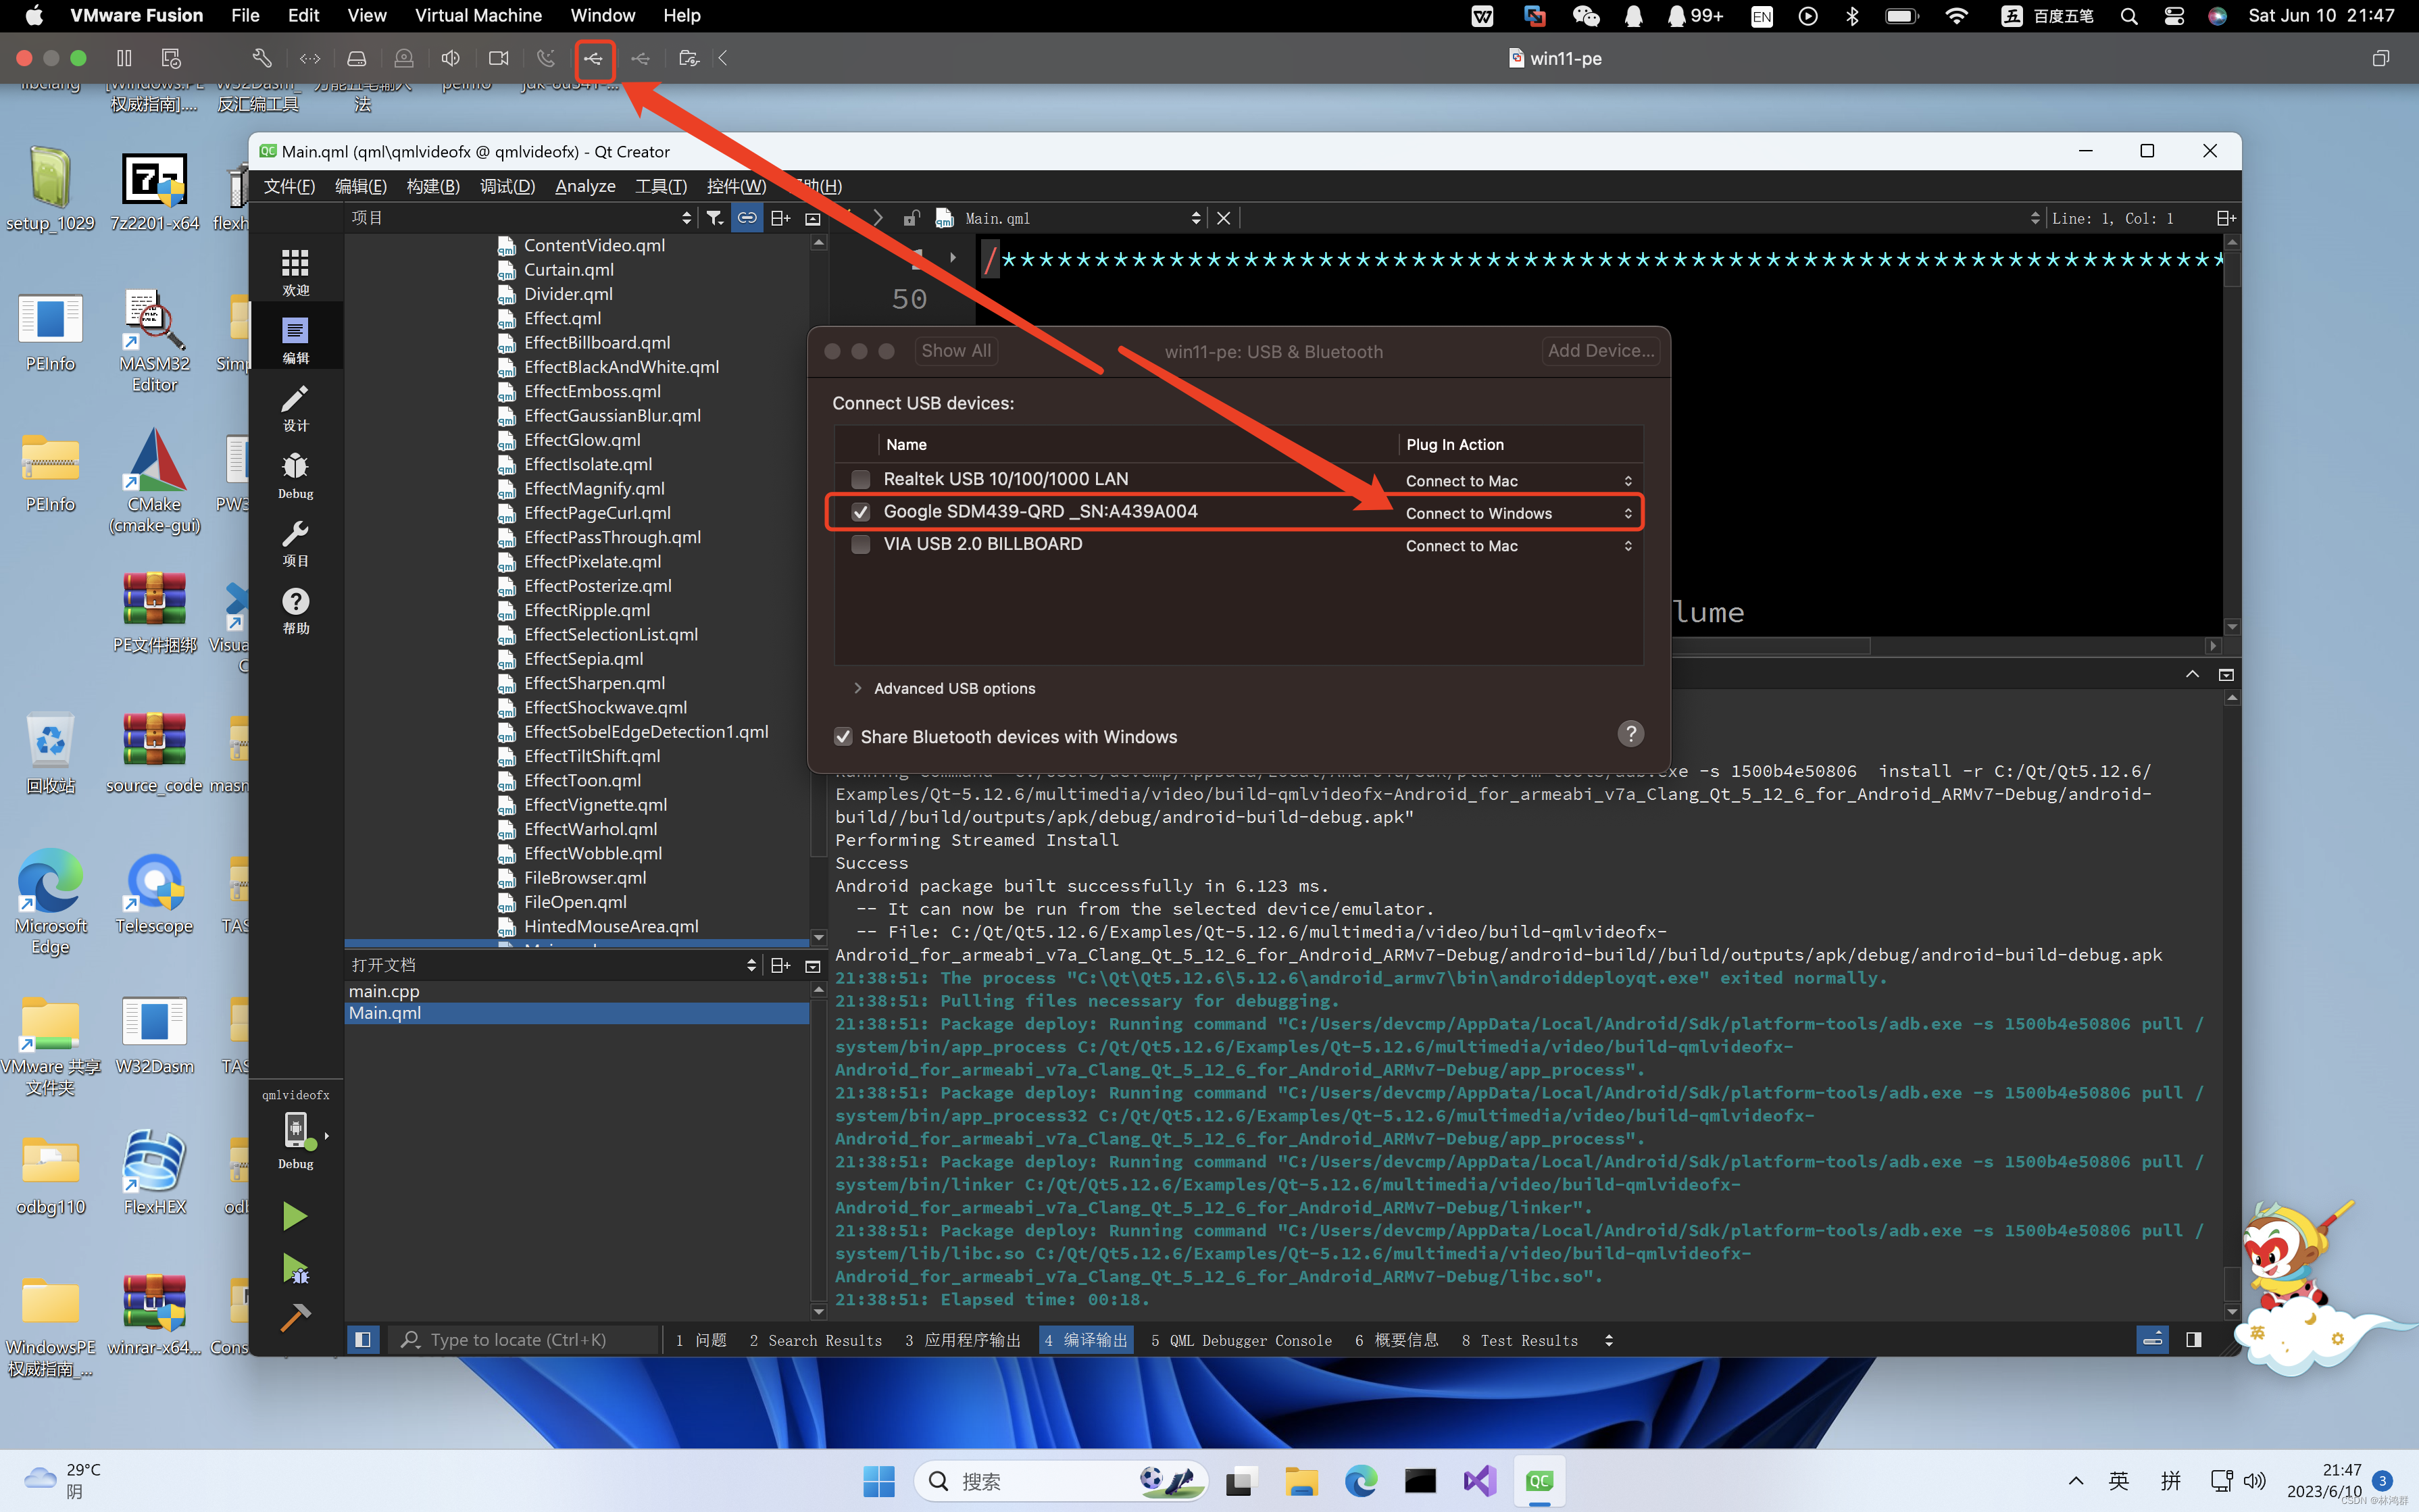Switch to the 1 问题 output tab
The image size is (2419, 1512).
pos(701,1340)
